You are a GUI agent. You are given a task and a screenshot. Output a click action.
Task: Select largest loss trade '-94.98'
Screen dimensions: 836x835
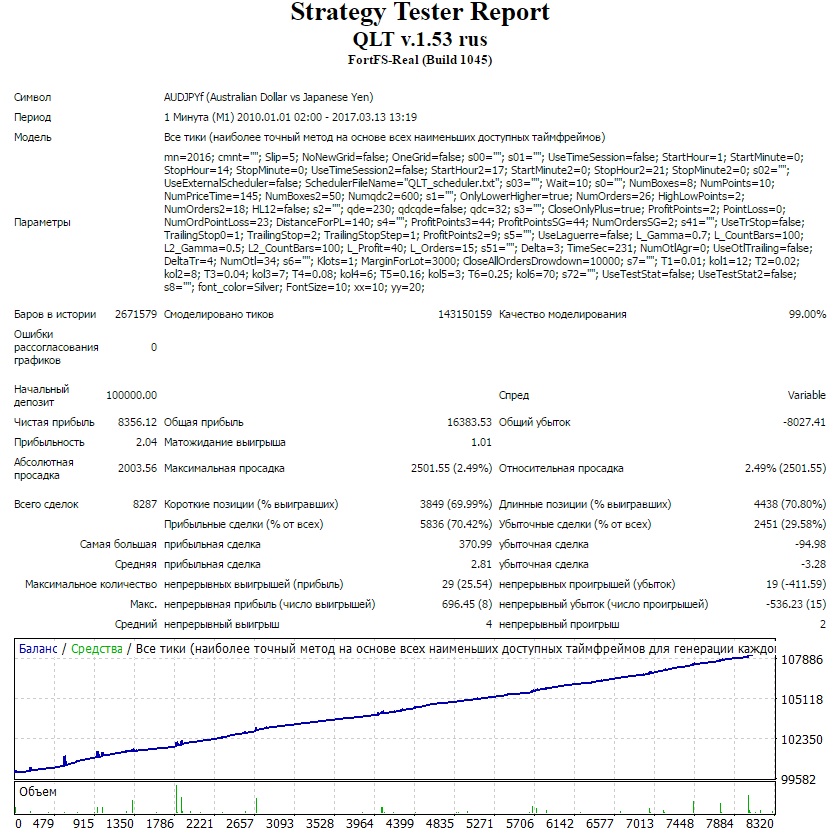pos(810,544)
